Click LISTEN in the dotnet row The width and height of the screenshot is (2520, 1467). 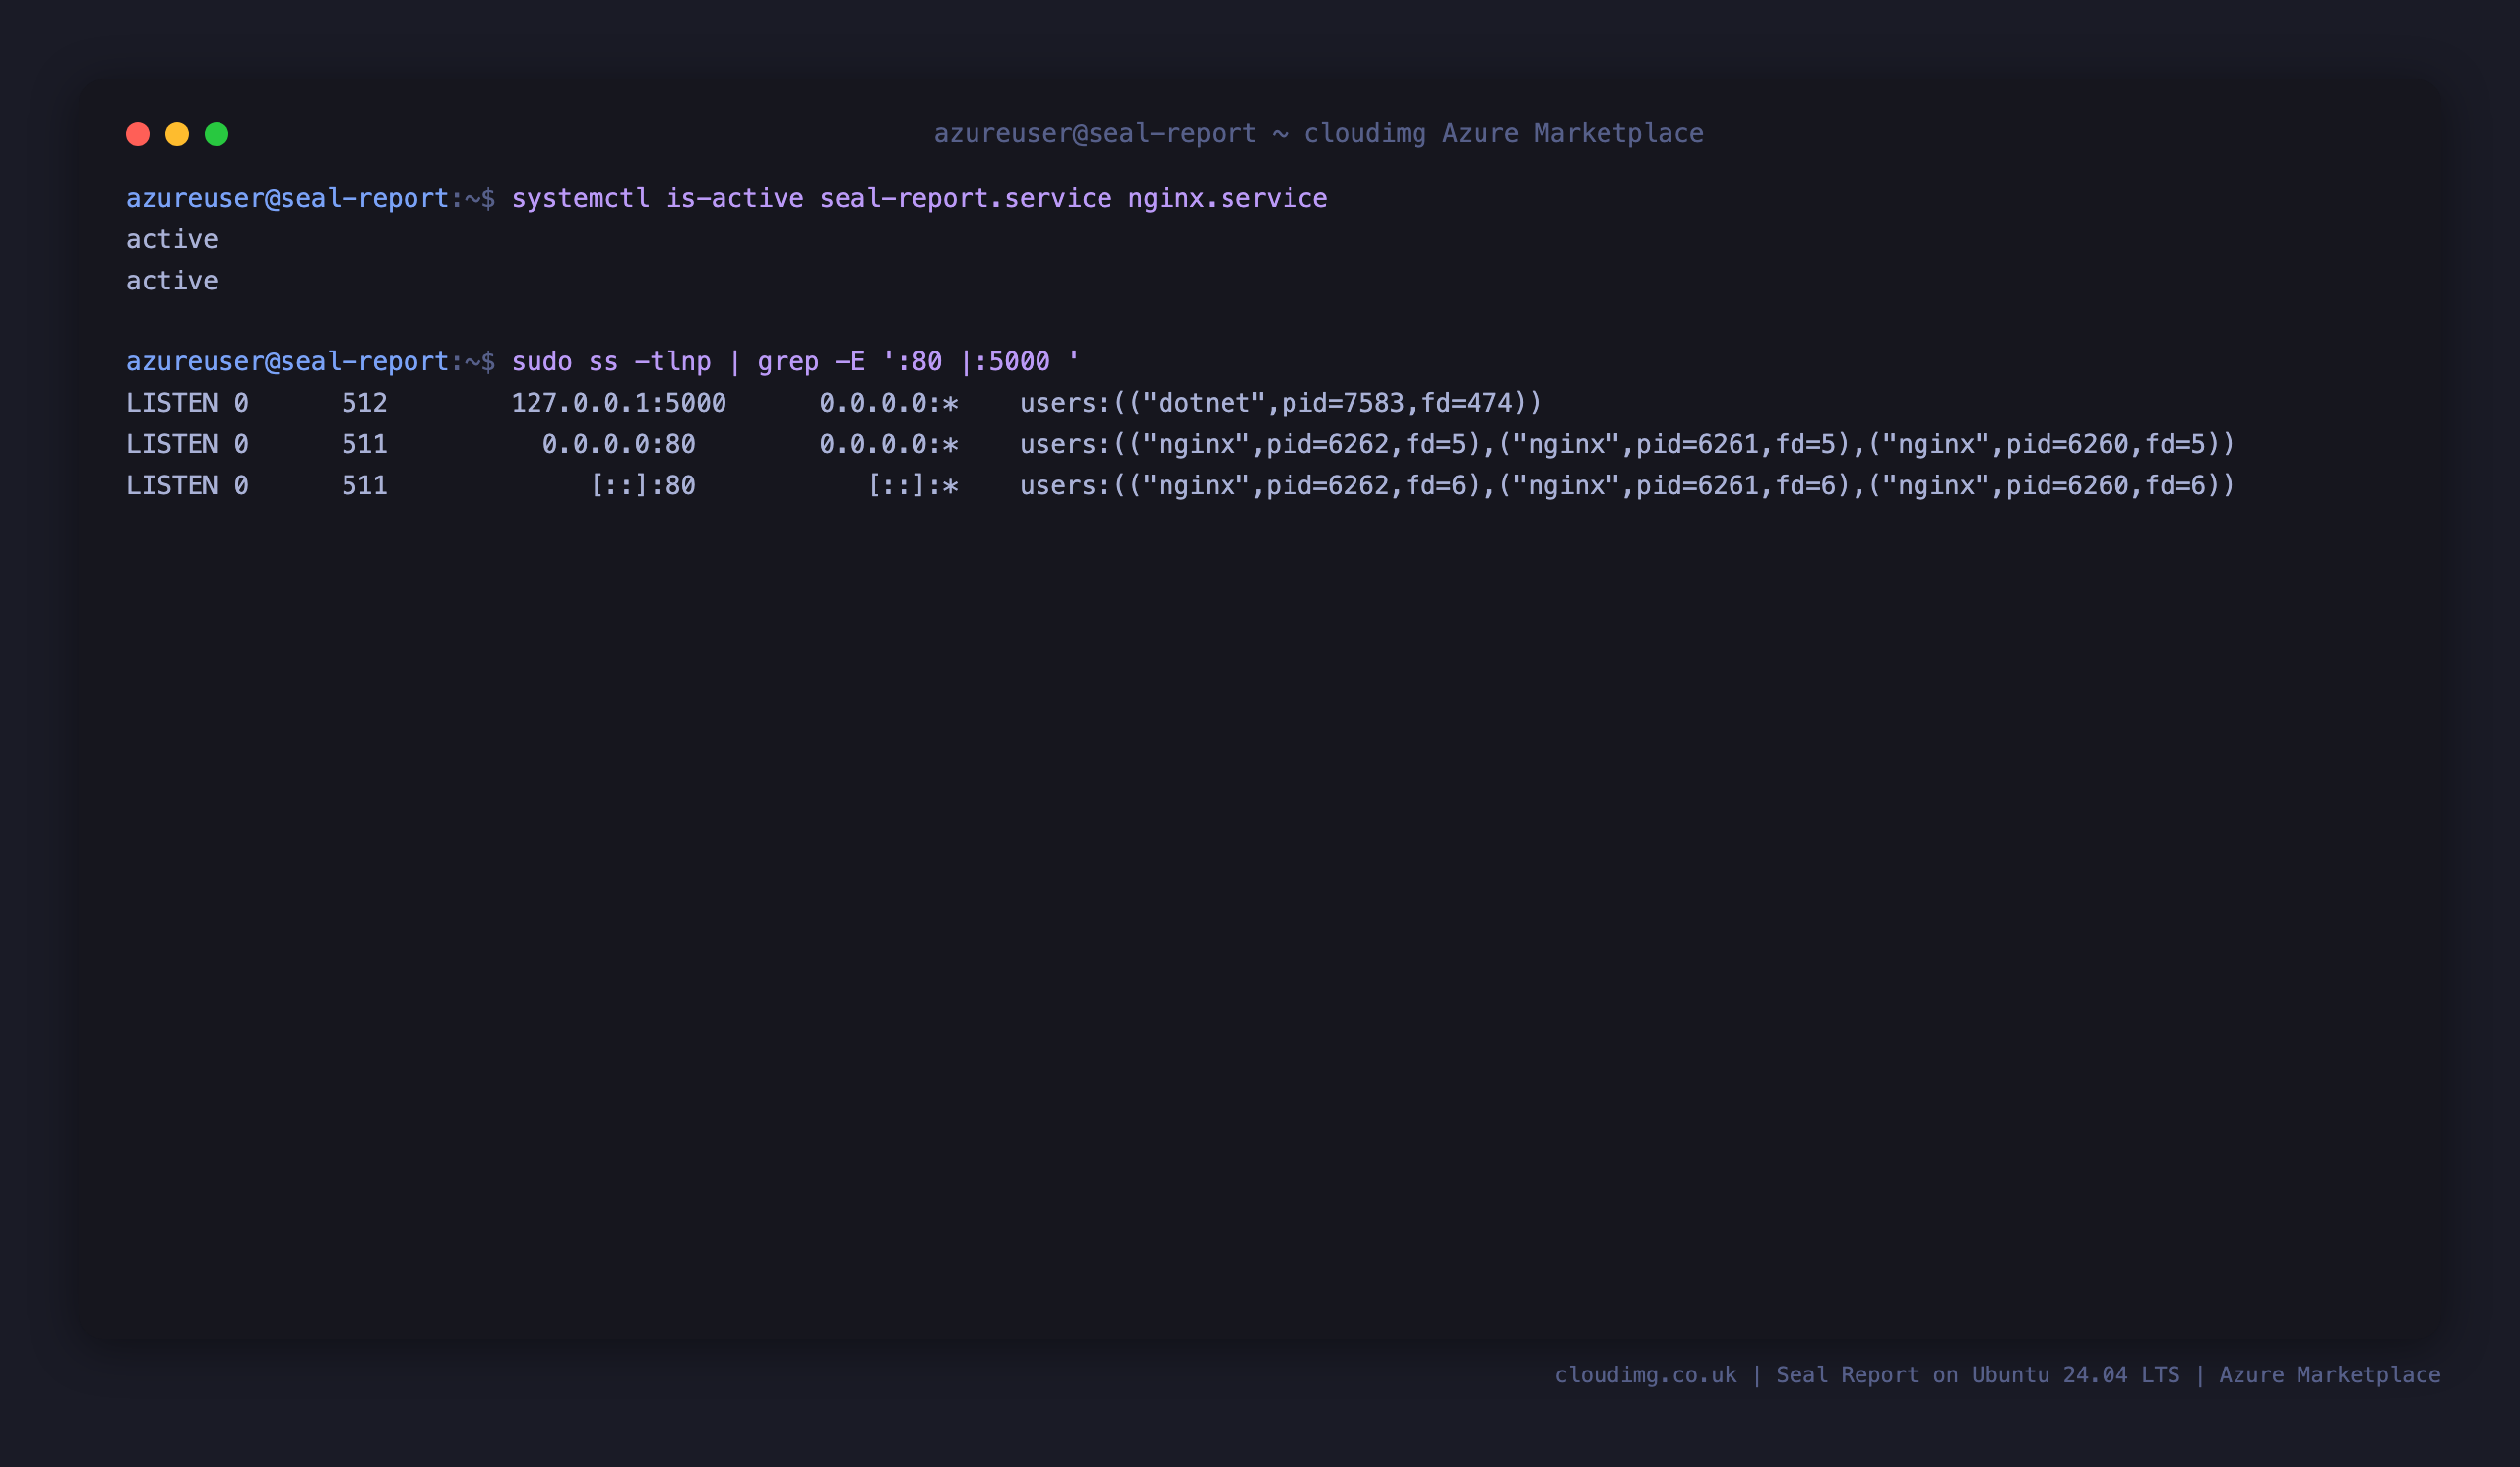172,403
